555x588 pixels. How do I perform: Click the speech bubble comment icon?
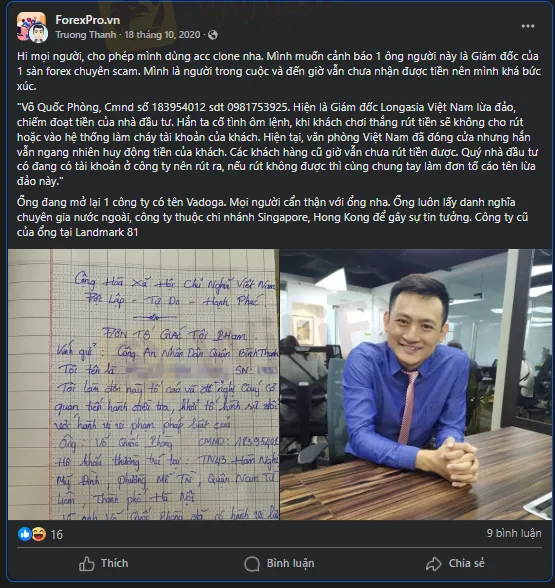[252, 564]
